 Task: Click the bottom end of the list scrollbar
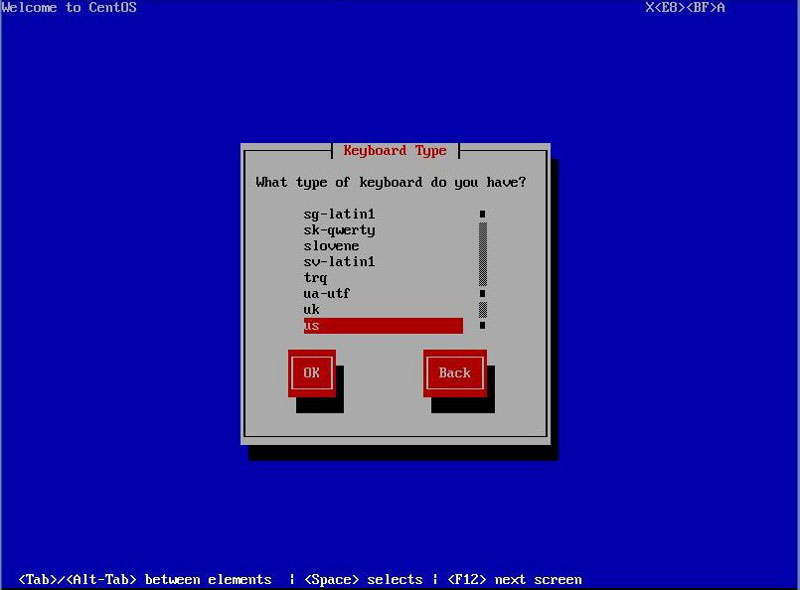coord(482,326)
